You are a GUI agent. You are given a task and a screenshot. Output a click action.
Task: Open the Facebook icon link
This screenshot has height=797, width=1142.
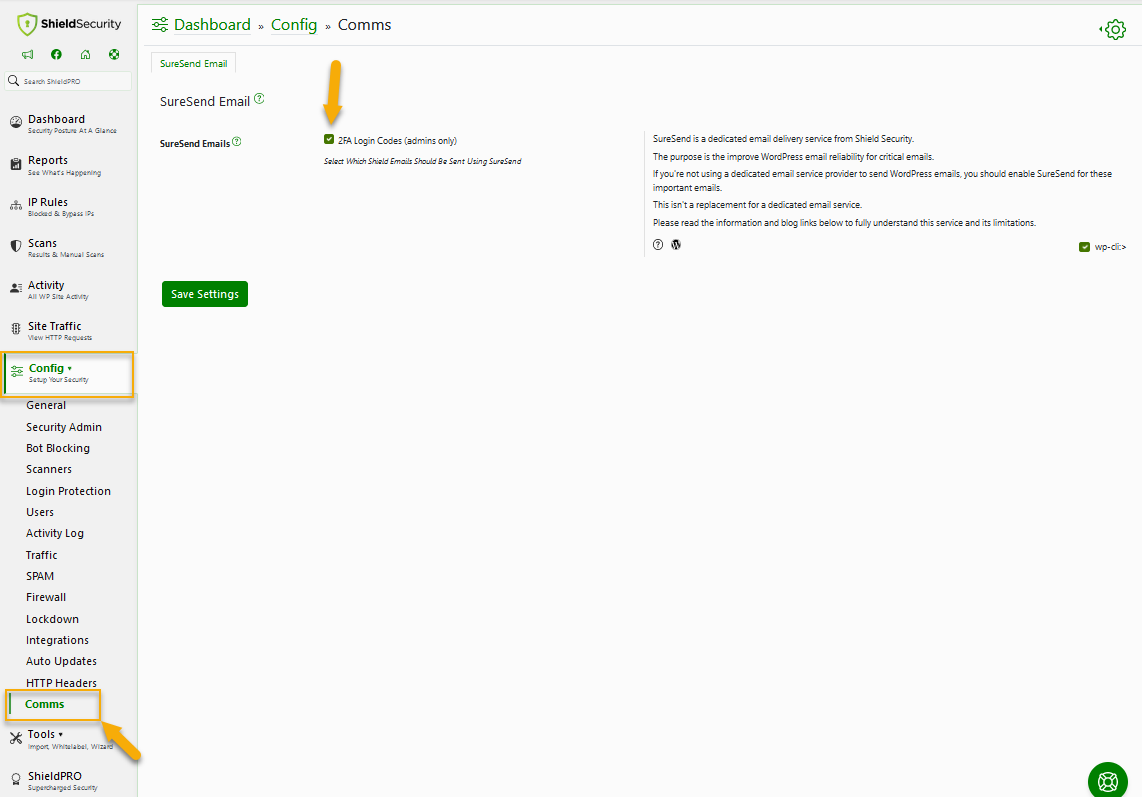[x=56, y=55]
